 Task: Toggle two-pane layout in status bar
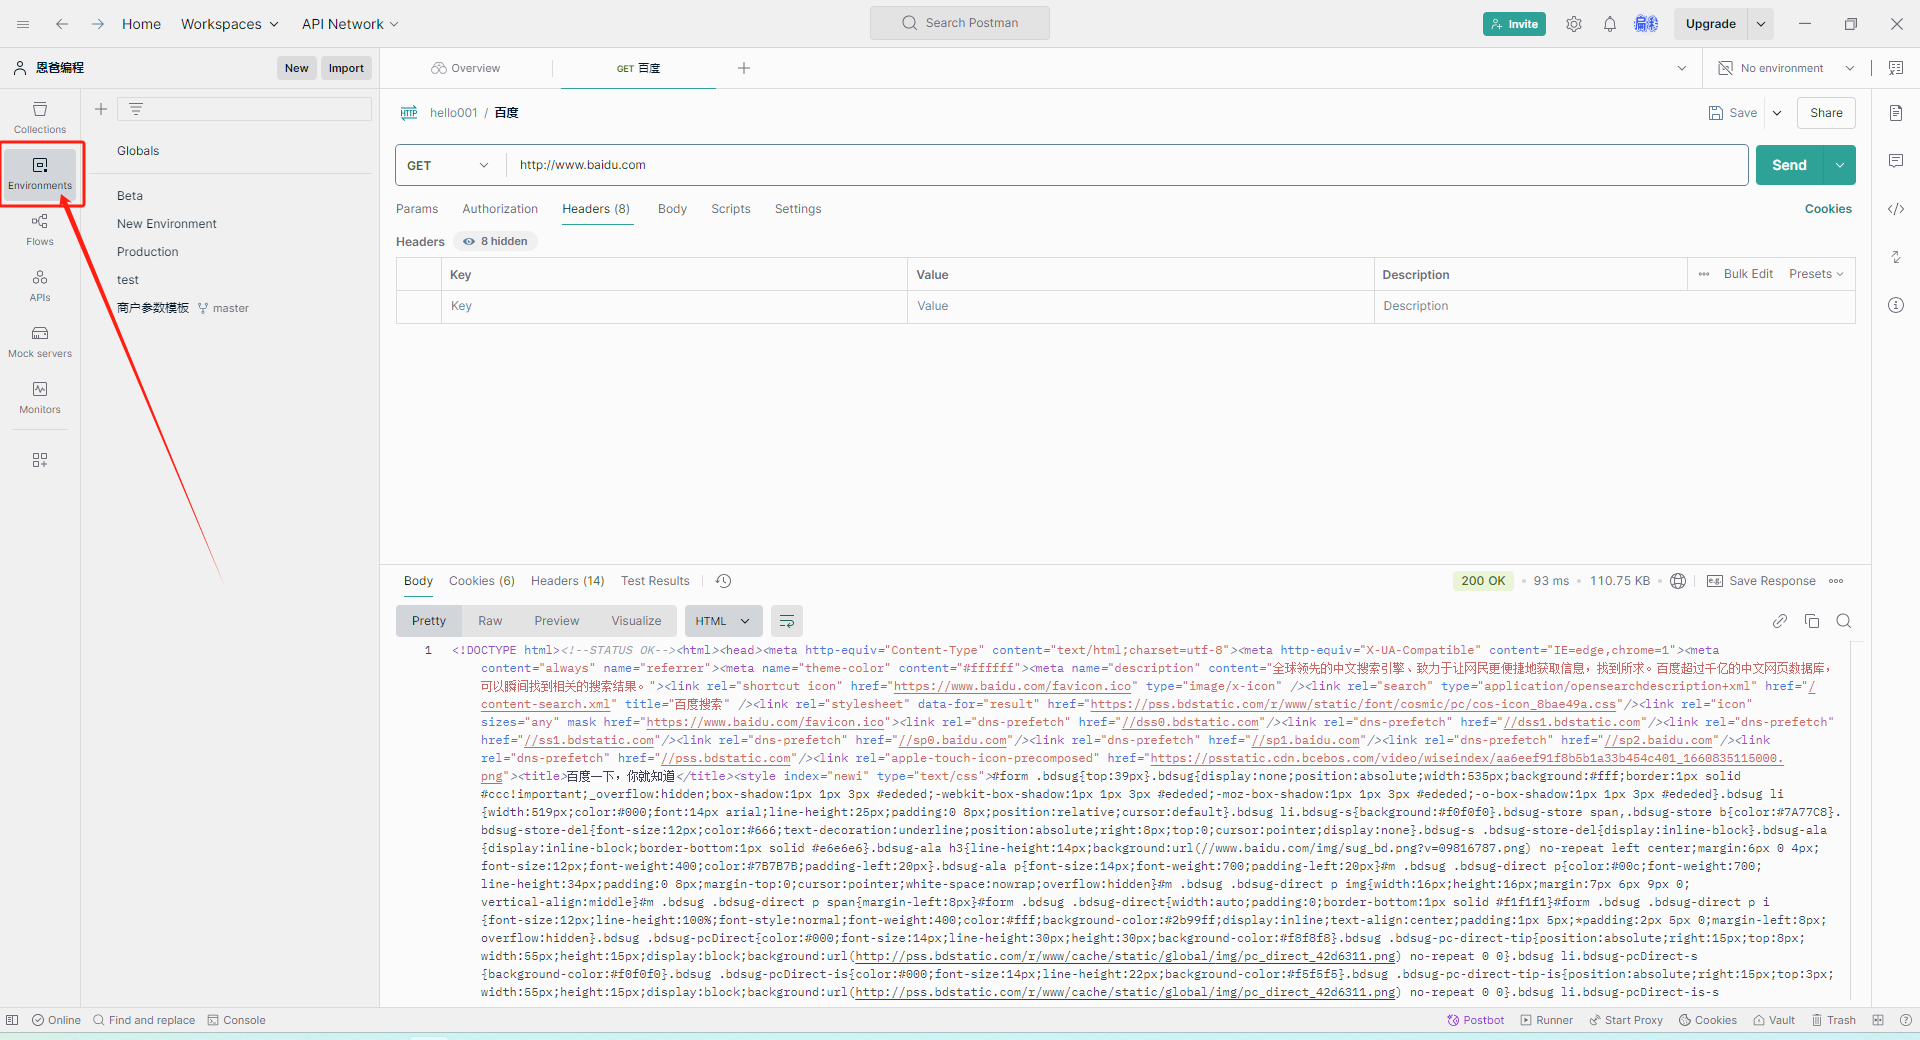[x=1878, y=1020]
